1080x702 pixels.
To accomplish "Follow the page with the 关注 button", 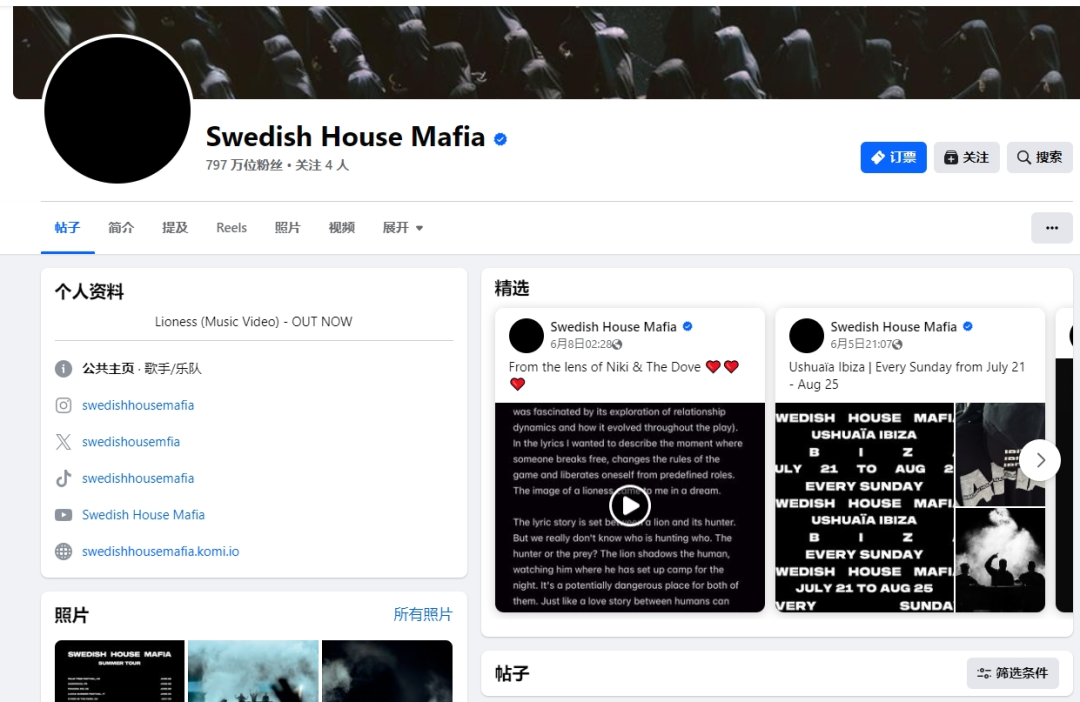I will coord(966,157).
